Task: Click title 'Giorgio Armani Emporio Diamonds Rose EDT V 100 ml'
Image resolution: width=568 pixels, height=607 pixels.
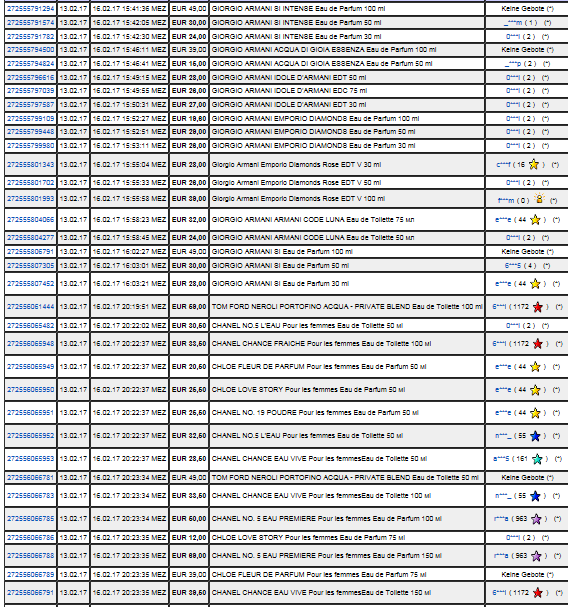Action: click(298, 199)
